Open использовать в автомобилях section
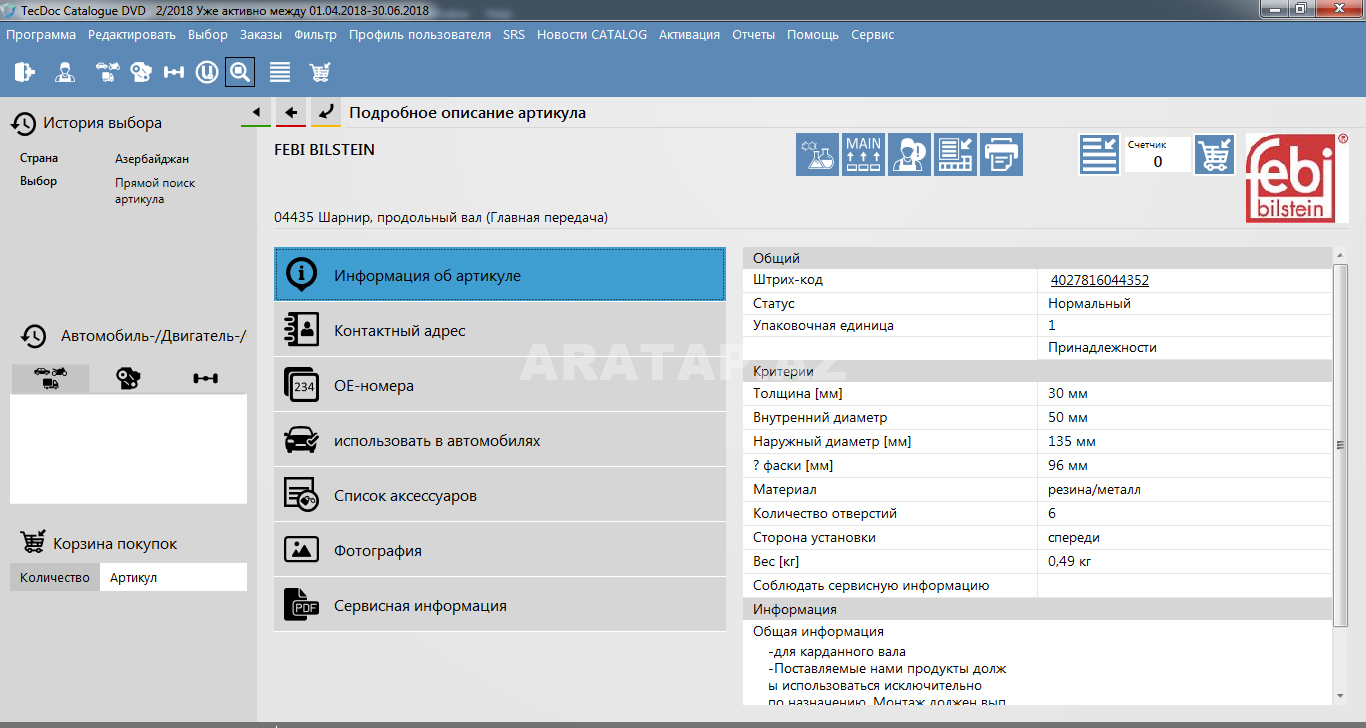The height and width of the screenshot is (728, 1366). (x=500, y=440)
